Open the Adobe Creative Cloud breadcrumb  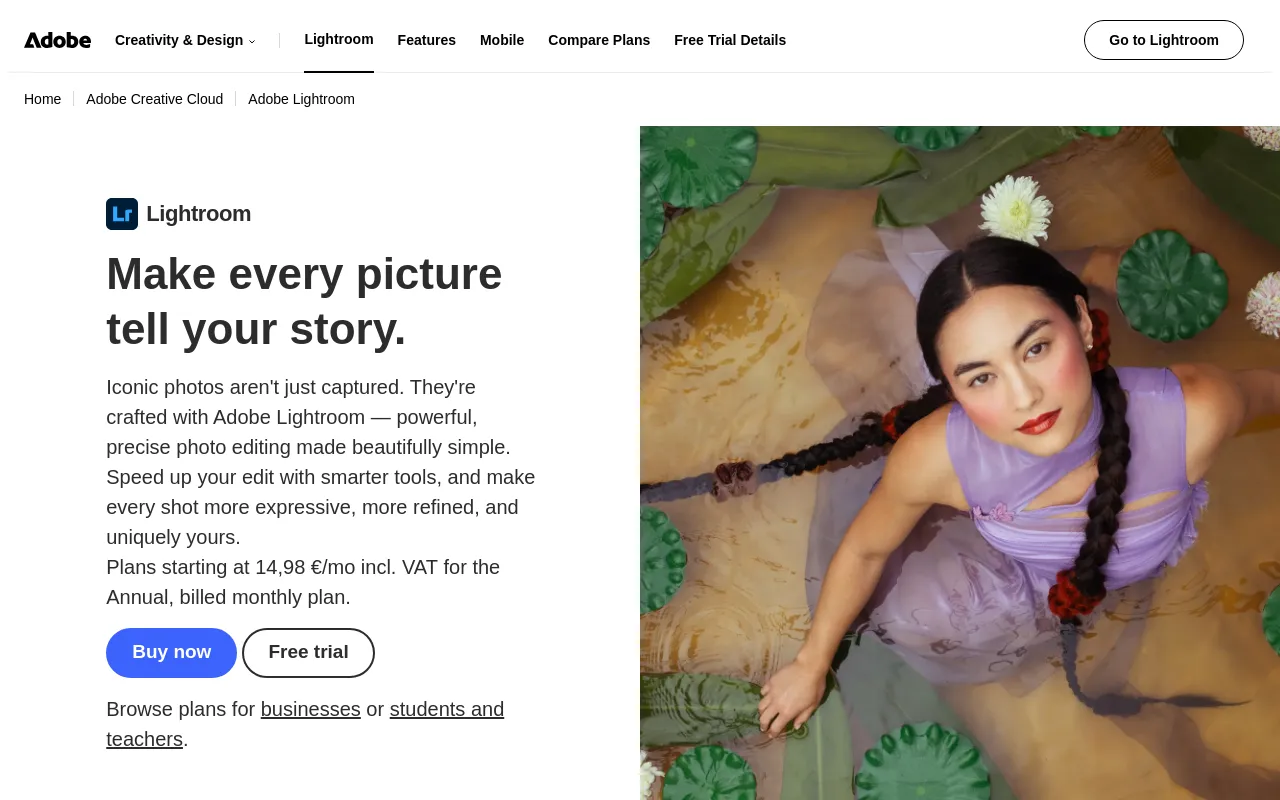pos(155,99)
